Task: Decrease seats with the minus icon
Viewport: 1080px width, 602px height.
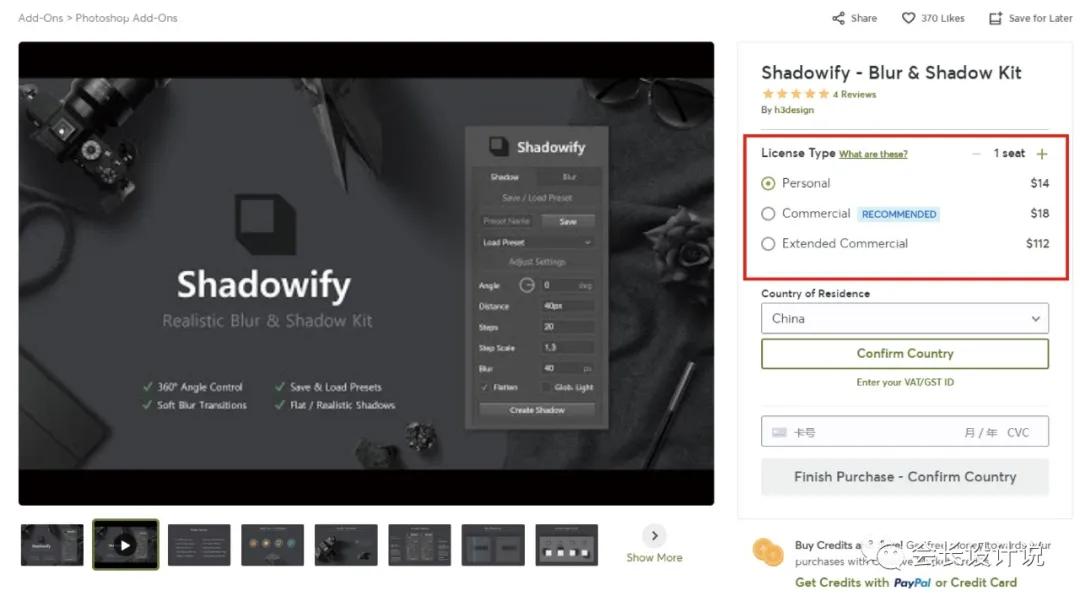Action: (976, 154)
